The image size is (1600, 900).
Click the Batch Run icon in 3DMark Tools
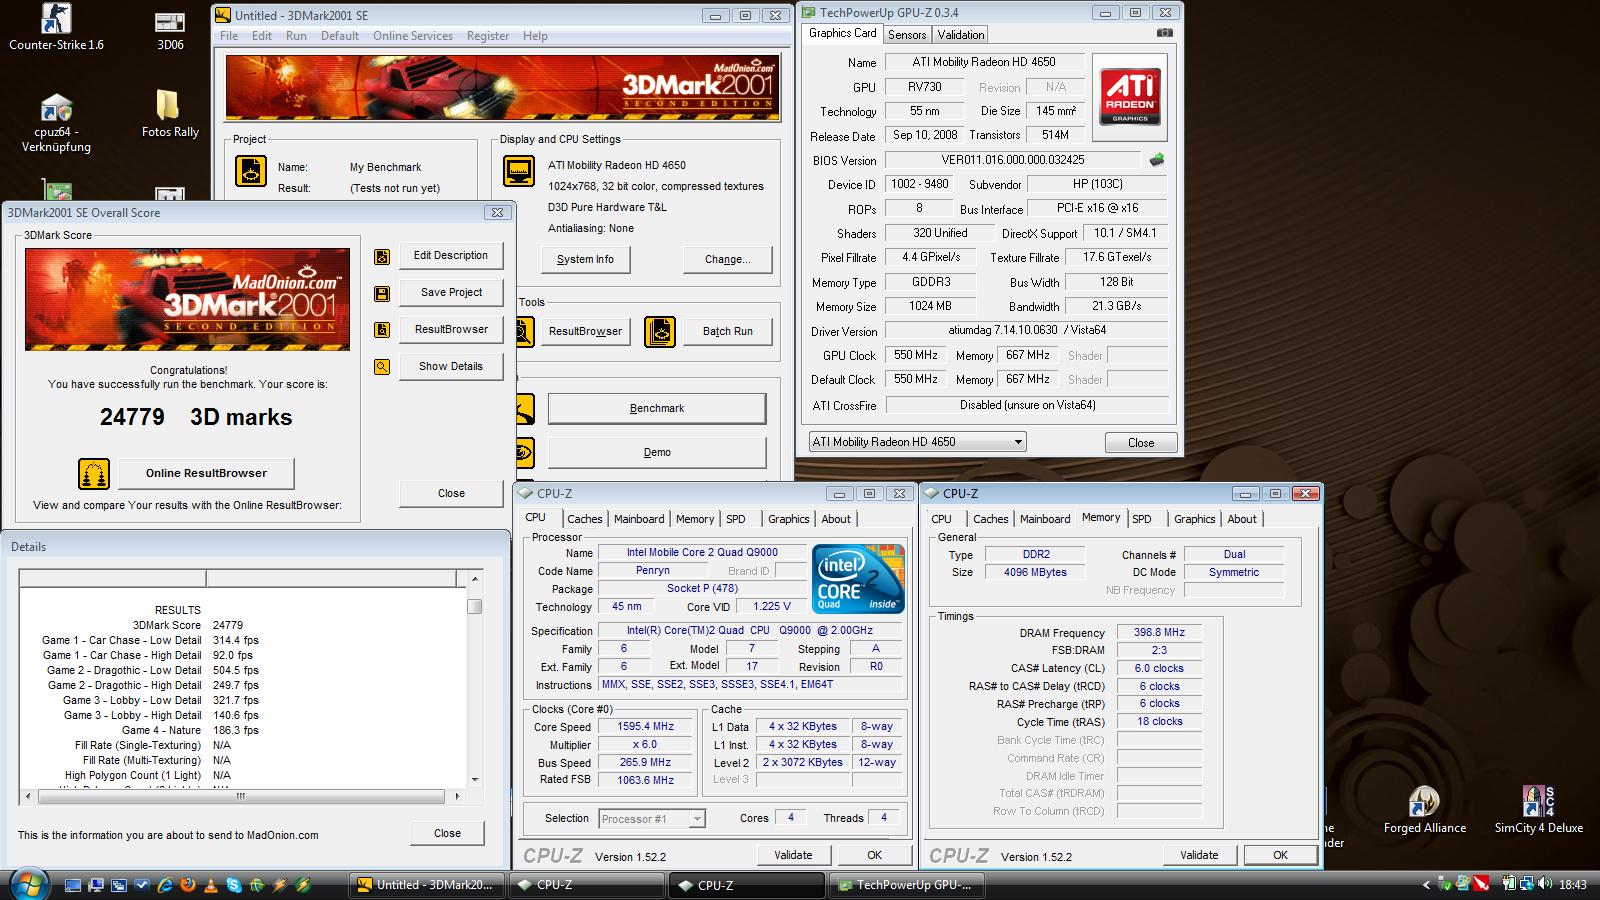pyautogui.click(x=660, y=331)
